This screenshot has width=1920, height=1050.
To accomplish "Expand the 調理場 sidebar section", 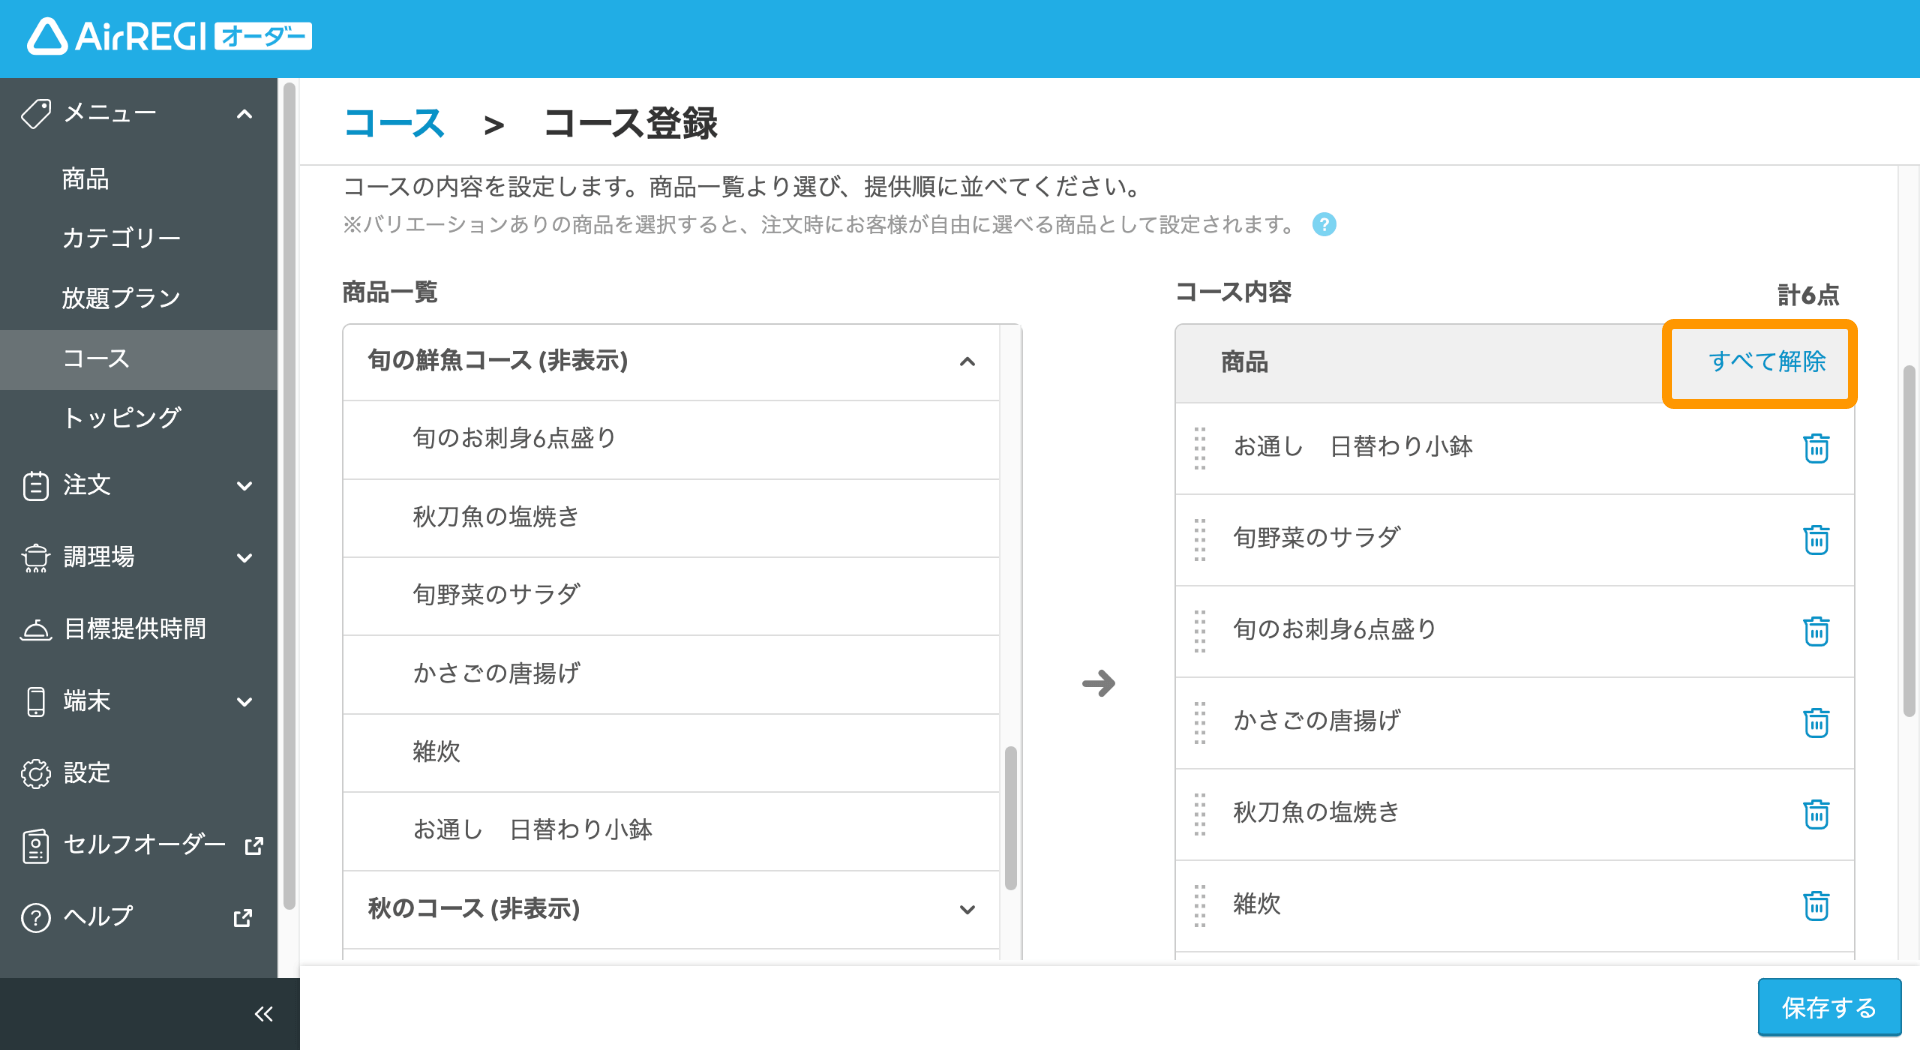I will pyautogui.click(x=244, y=558).
